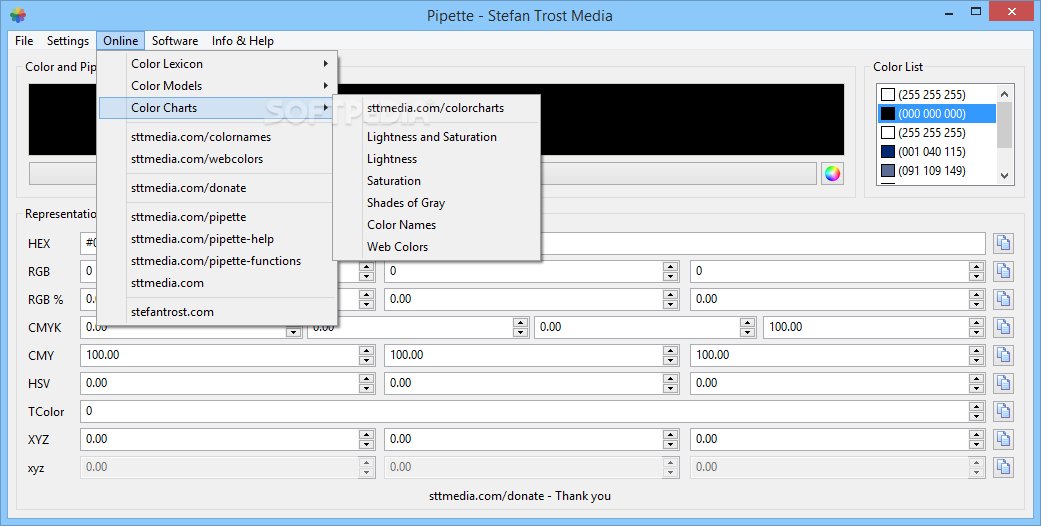This screenshot has height=526, width=1041.
Task: Open the Info & Help menu
Action: tap(243, 41)
